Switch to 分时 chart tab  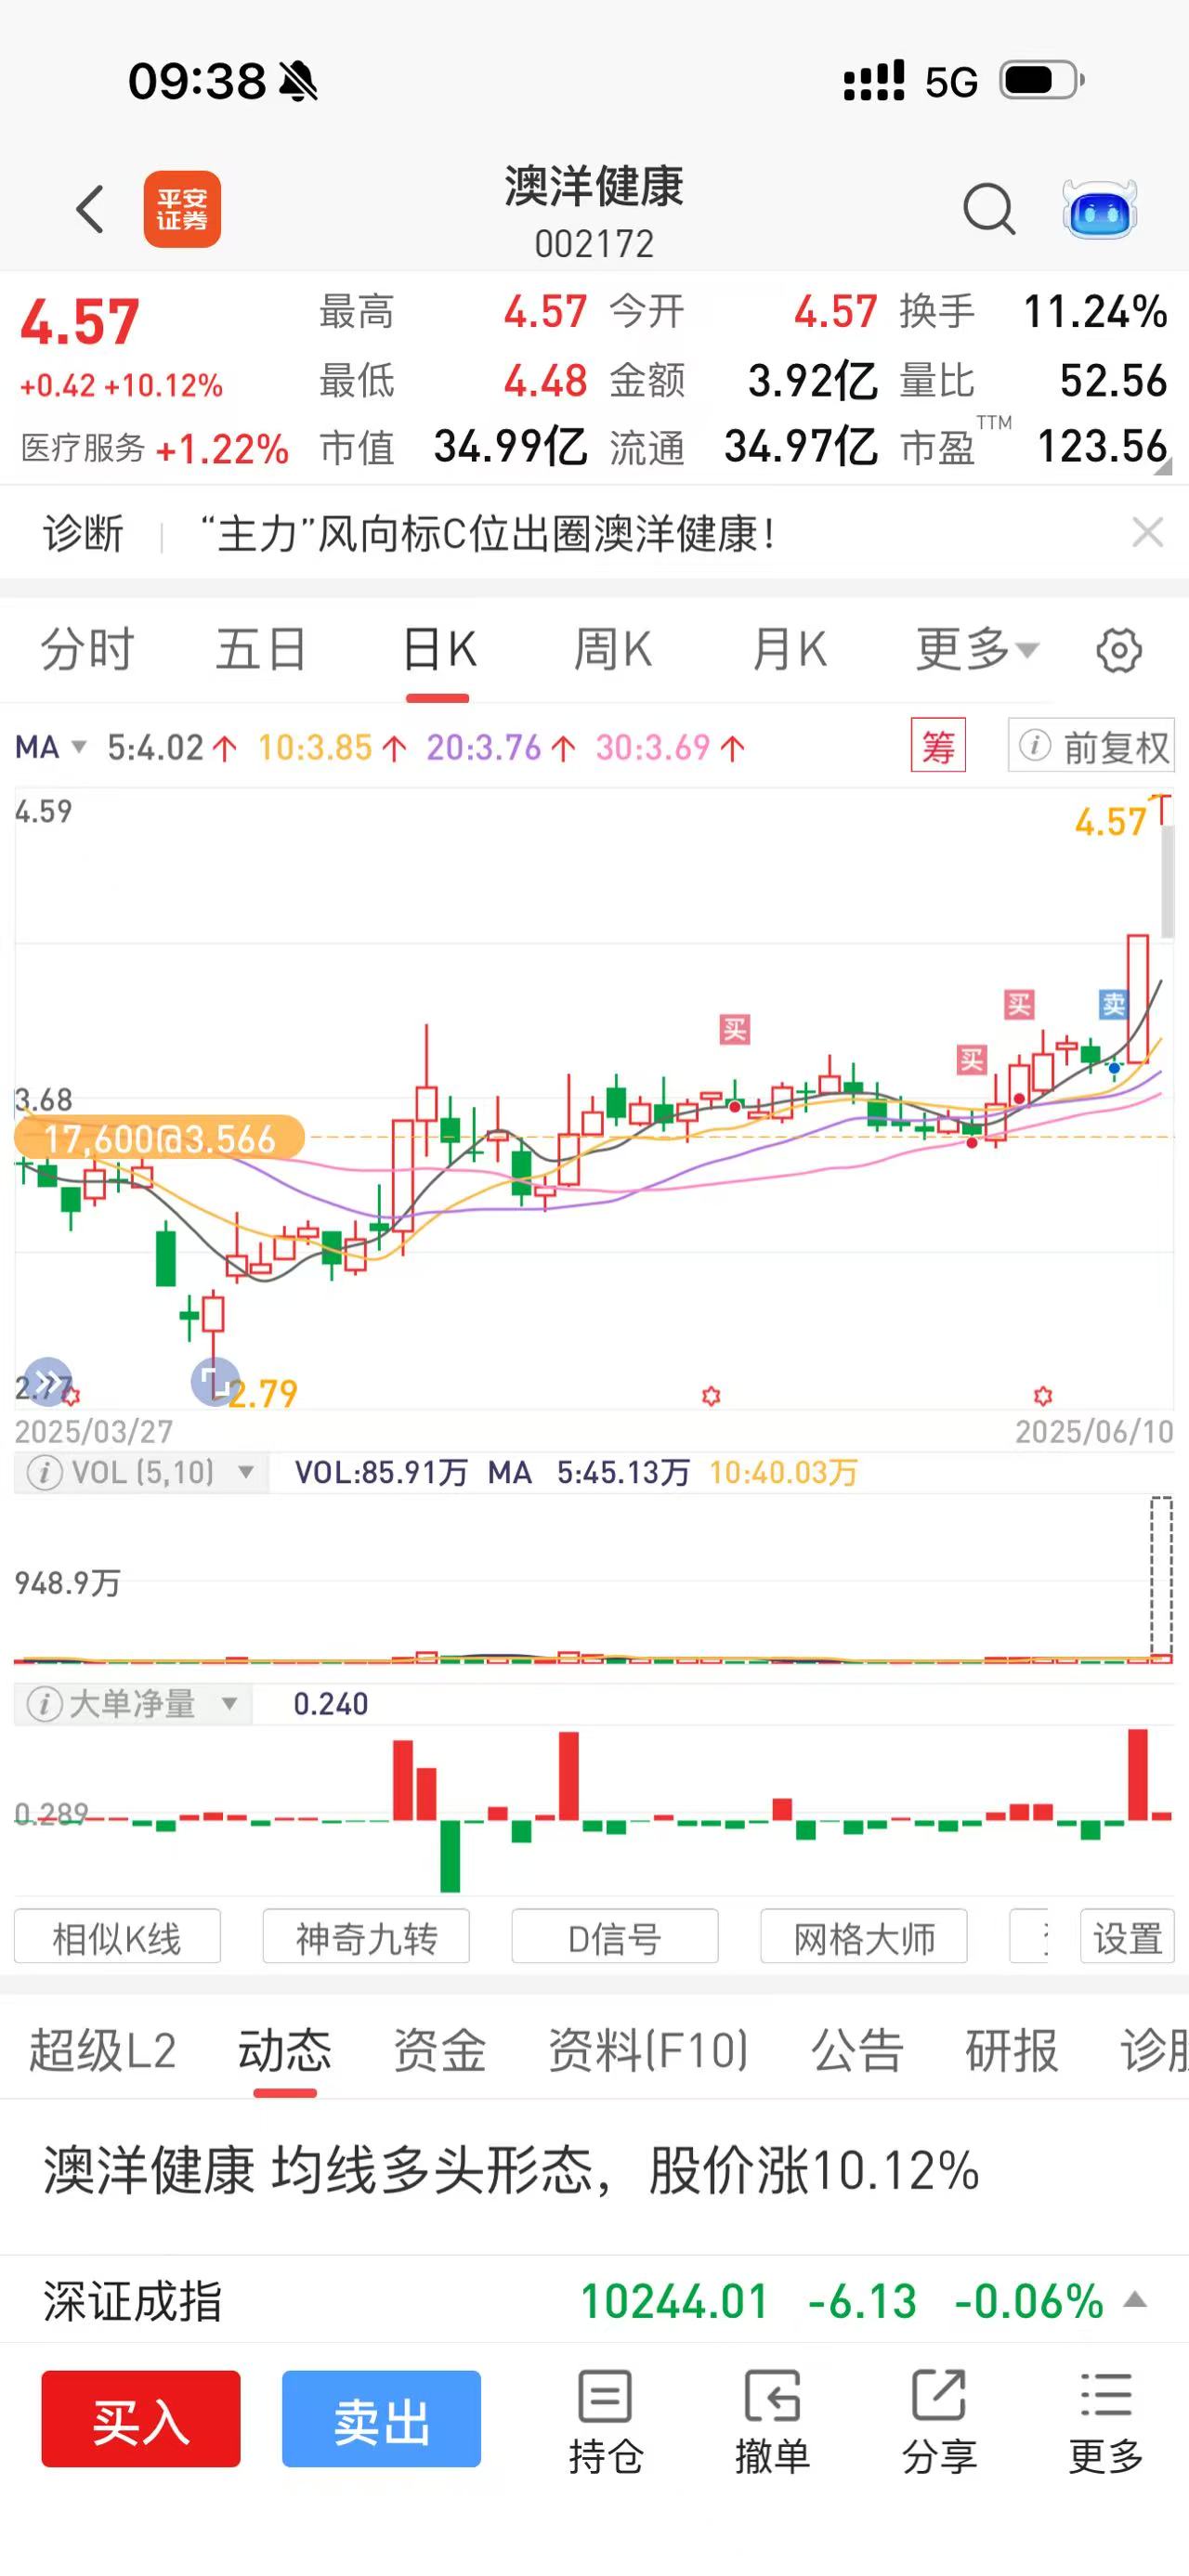[87, 650]
